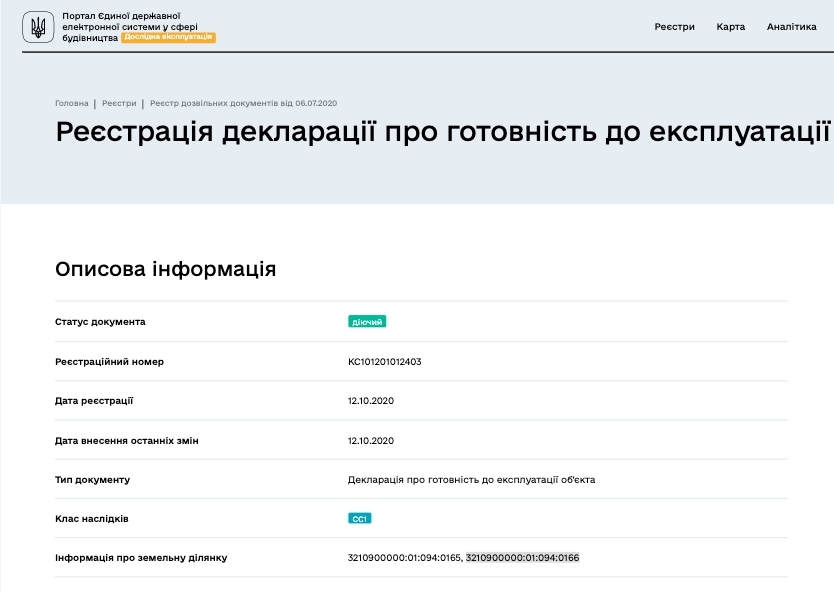Click the Дата внесення останніх змін label
834x593 pixels.
(x=127, y=441)
